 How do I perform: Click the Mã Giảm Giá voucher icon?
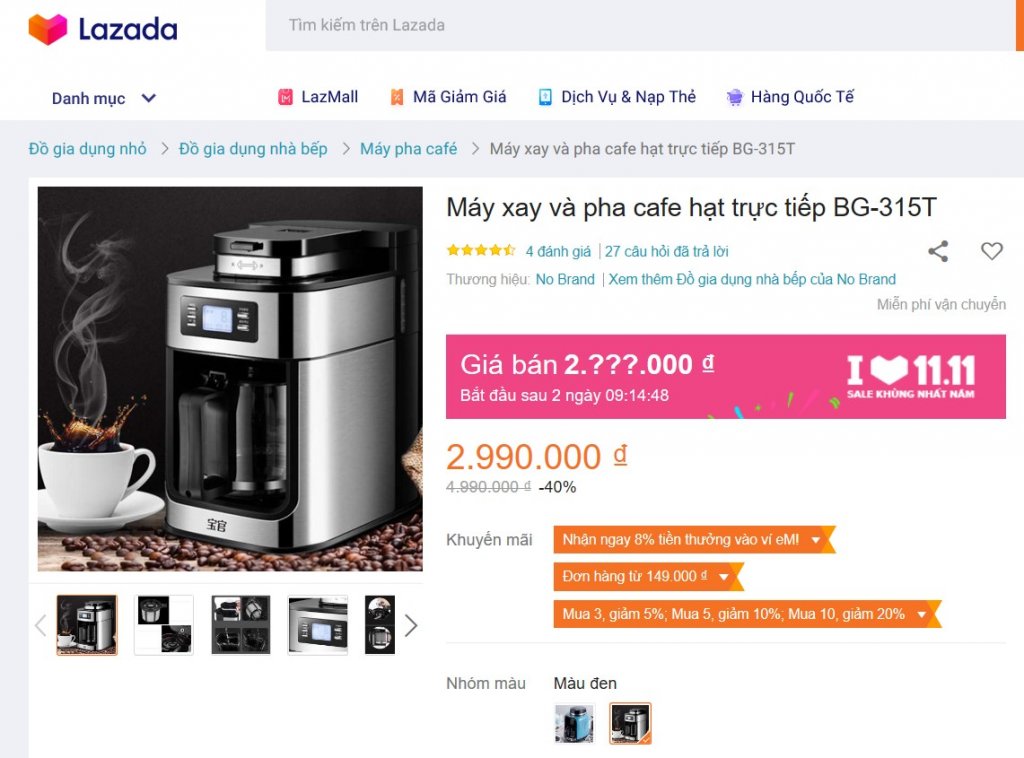point(396,97)
